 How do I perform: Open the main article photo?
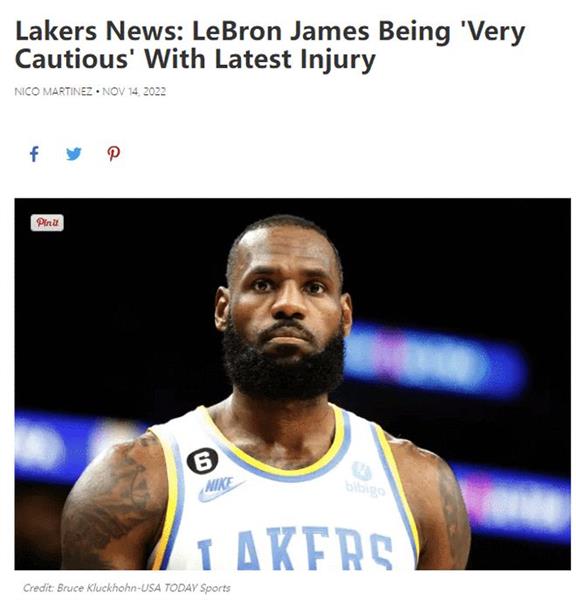click(x=292, y=384)
